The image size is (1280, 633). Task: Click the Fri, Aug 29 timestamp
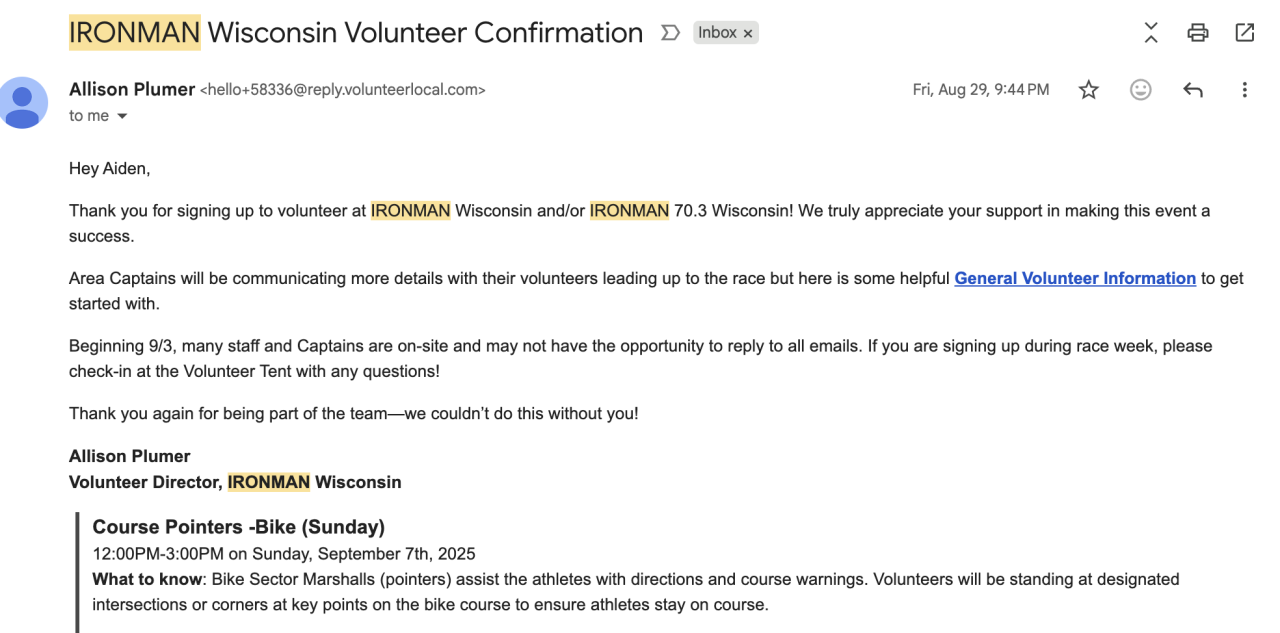click(980, 90)
